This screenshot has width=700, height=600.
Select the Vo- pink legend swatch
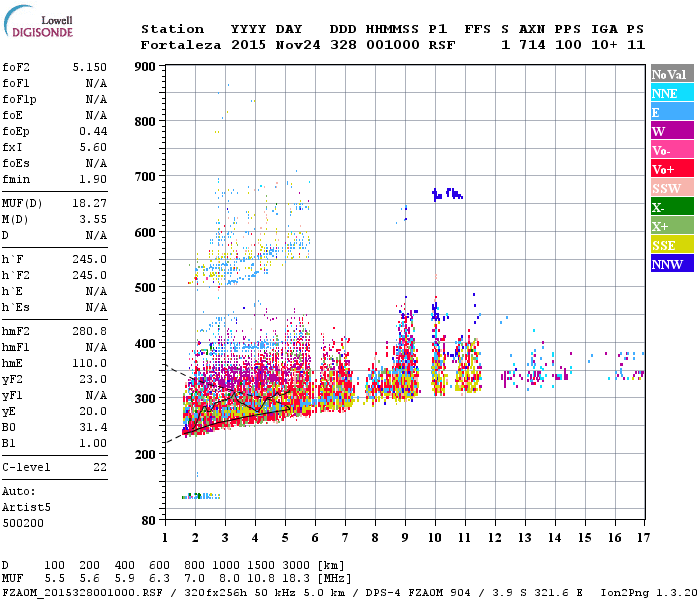coord(672,149)
